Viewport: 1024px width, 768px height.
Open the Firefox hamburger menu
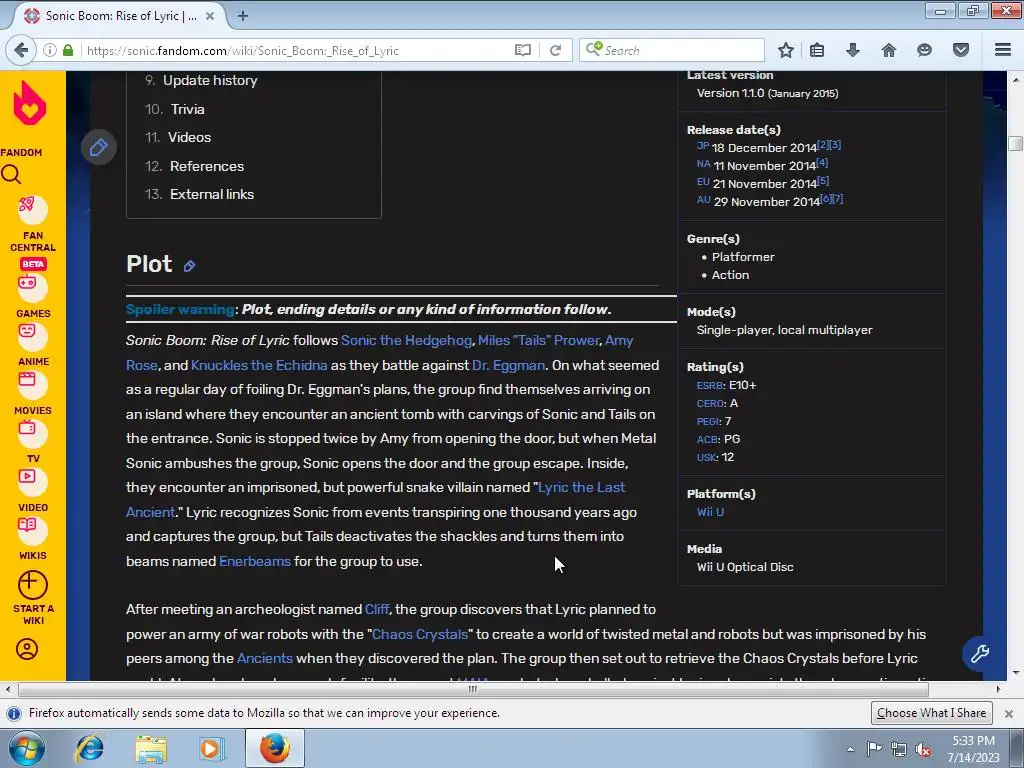click(1003, 50)
